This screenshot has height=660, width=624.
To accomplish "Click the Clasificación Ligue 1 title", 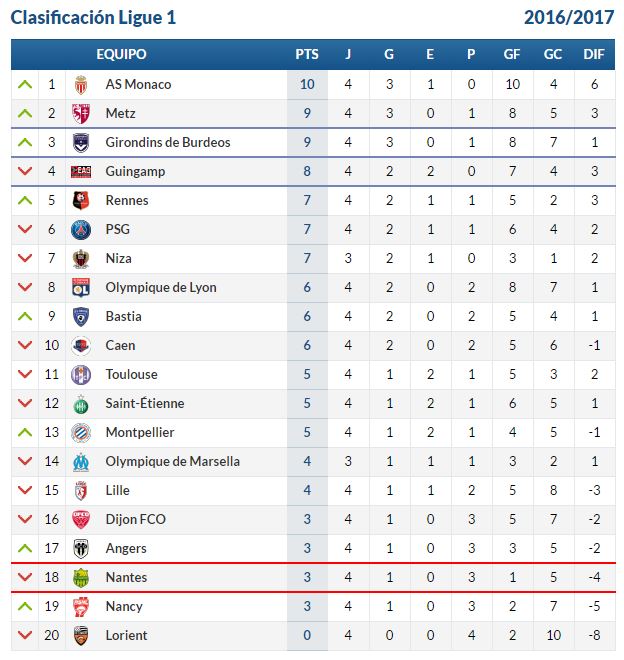I will pos(93,18).
